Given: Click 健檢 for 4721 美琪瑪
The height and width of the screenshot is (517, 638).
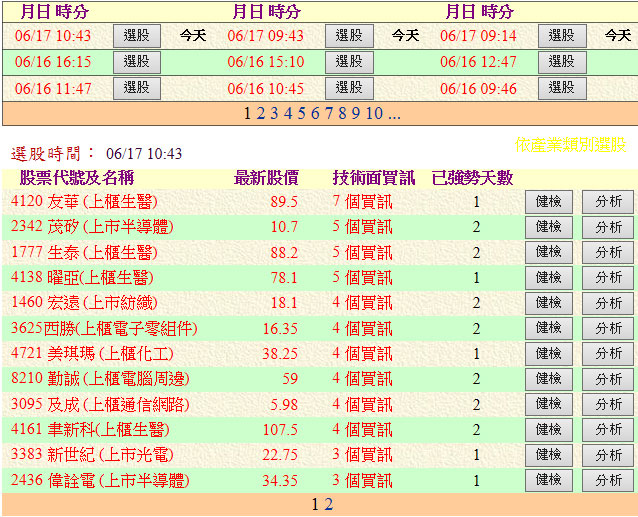Looking at the screenshot, I should (548, 353).
